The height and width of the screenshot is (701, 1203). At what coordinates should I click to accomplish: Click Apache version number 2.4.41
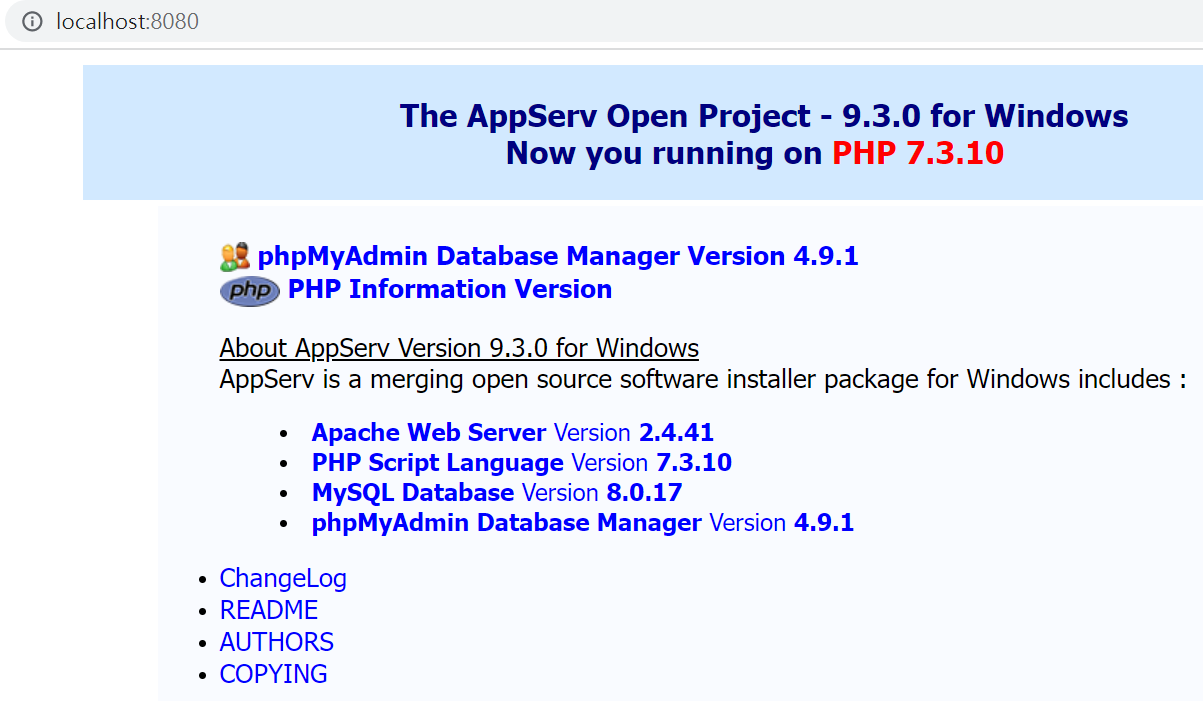[x=677, y=433]
